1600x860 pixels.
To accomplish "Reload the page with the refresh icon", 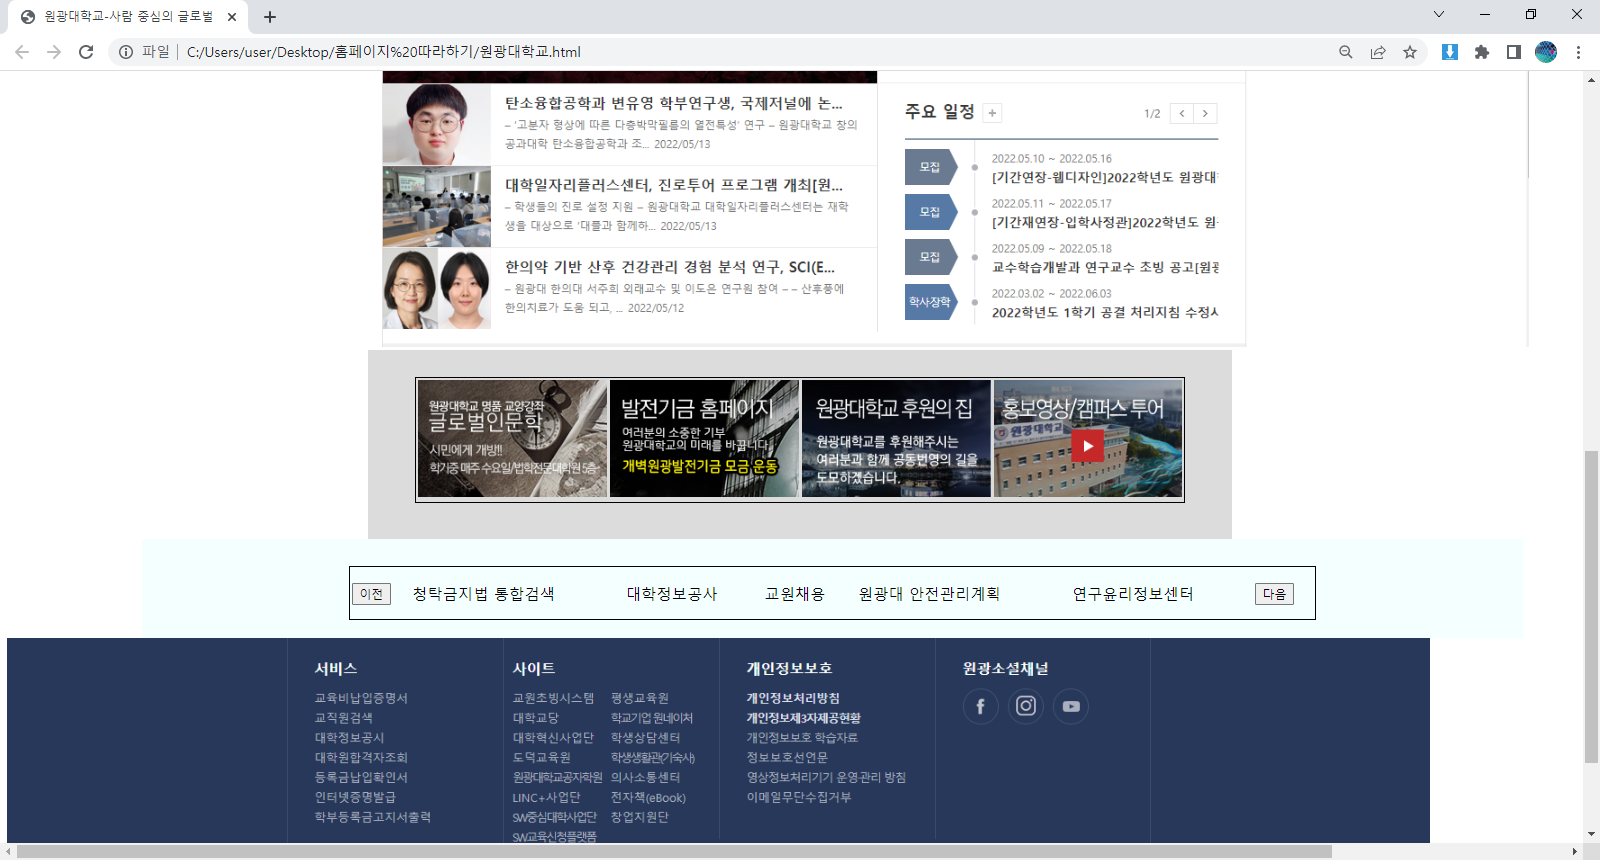I will click(x=86, y=52).
